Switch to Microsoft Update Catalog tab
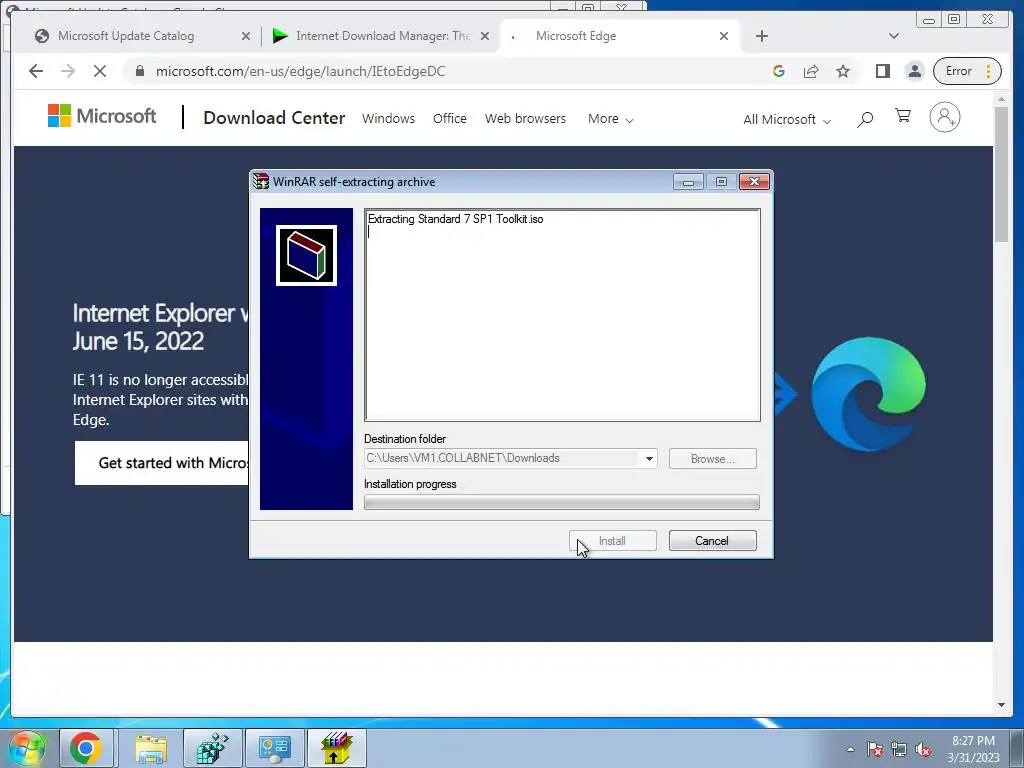 click(126, 36)
